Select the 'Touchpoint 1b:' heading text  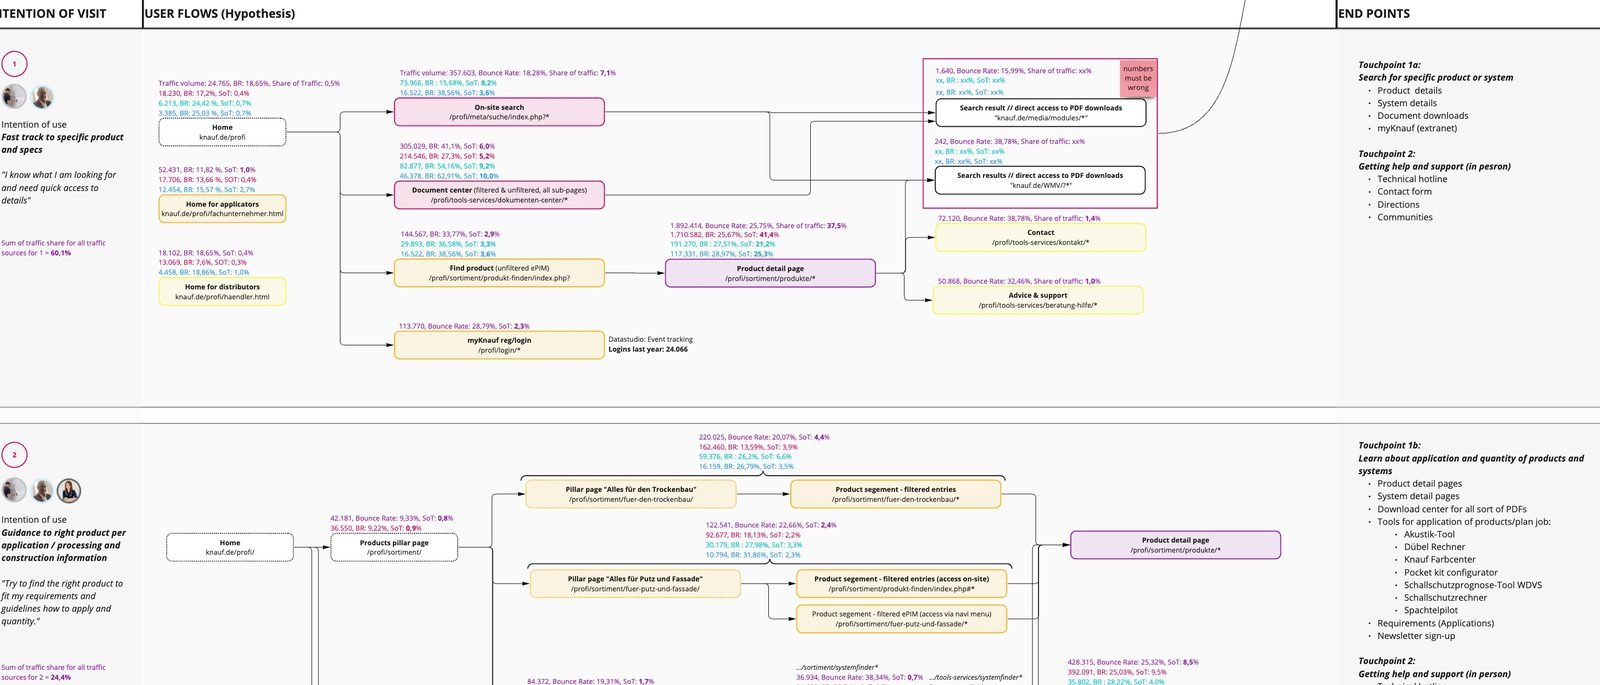(1389, 446)
